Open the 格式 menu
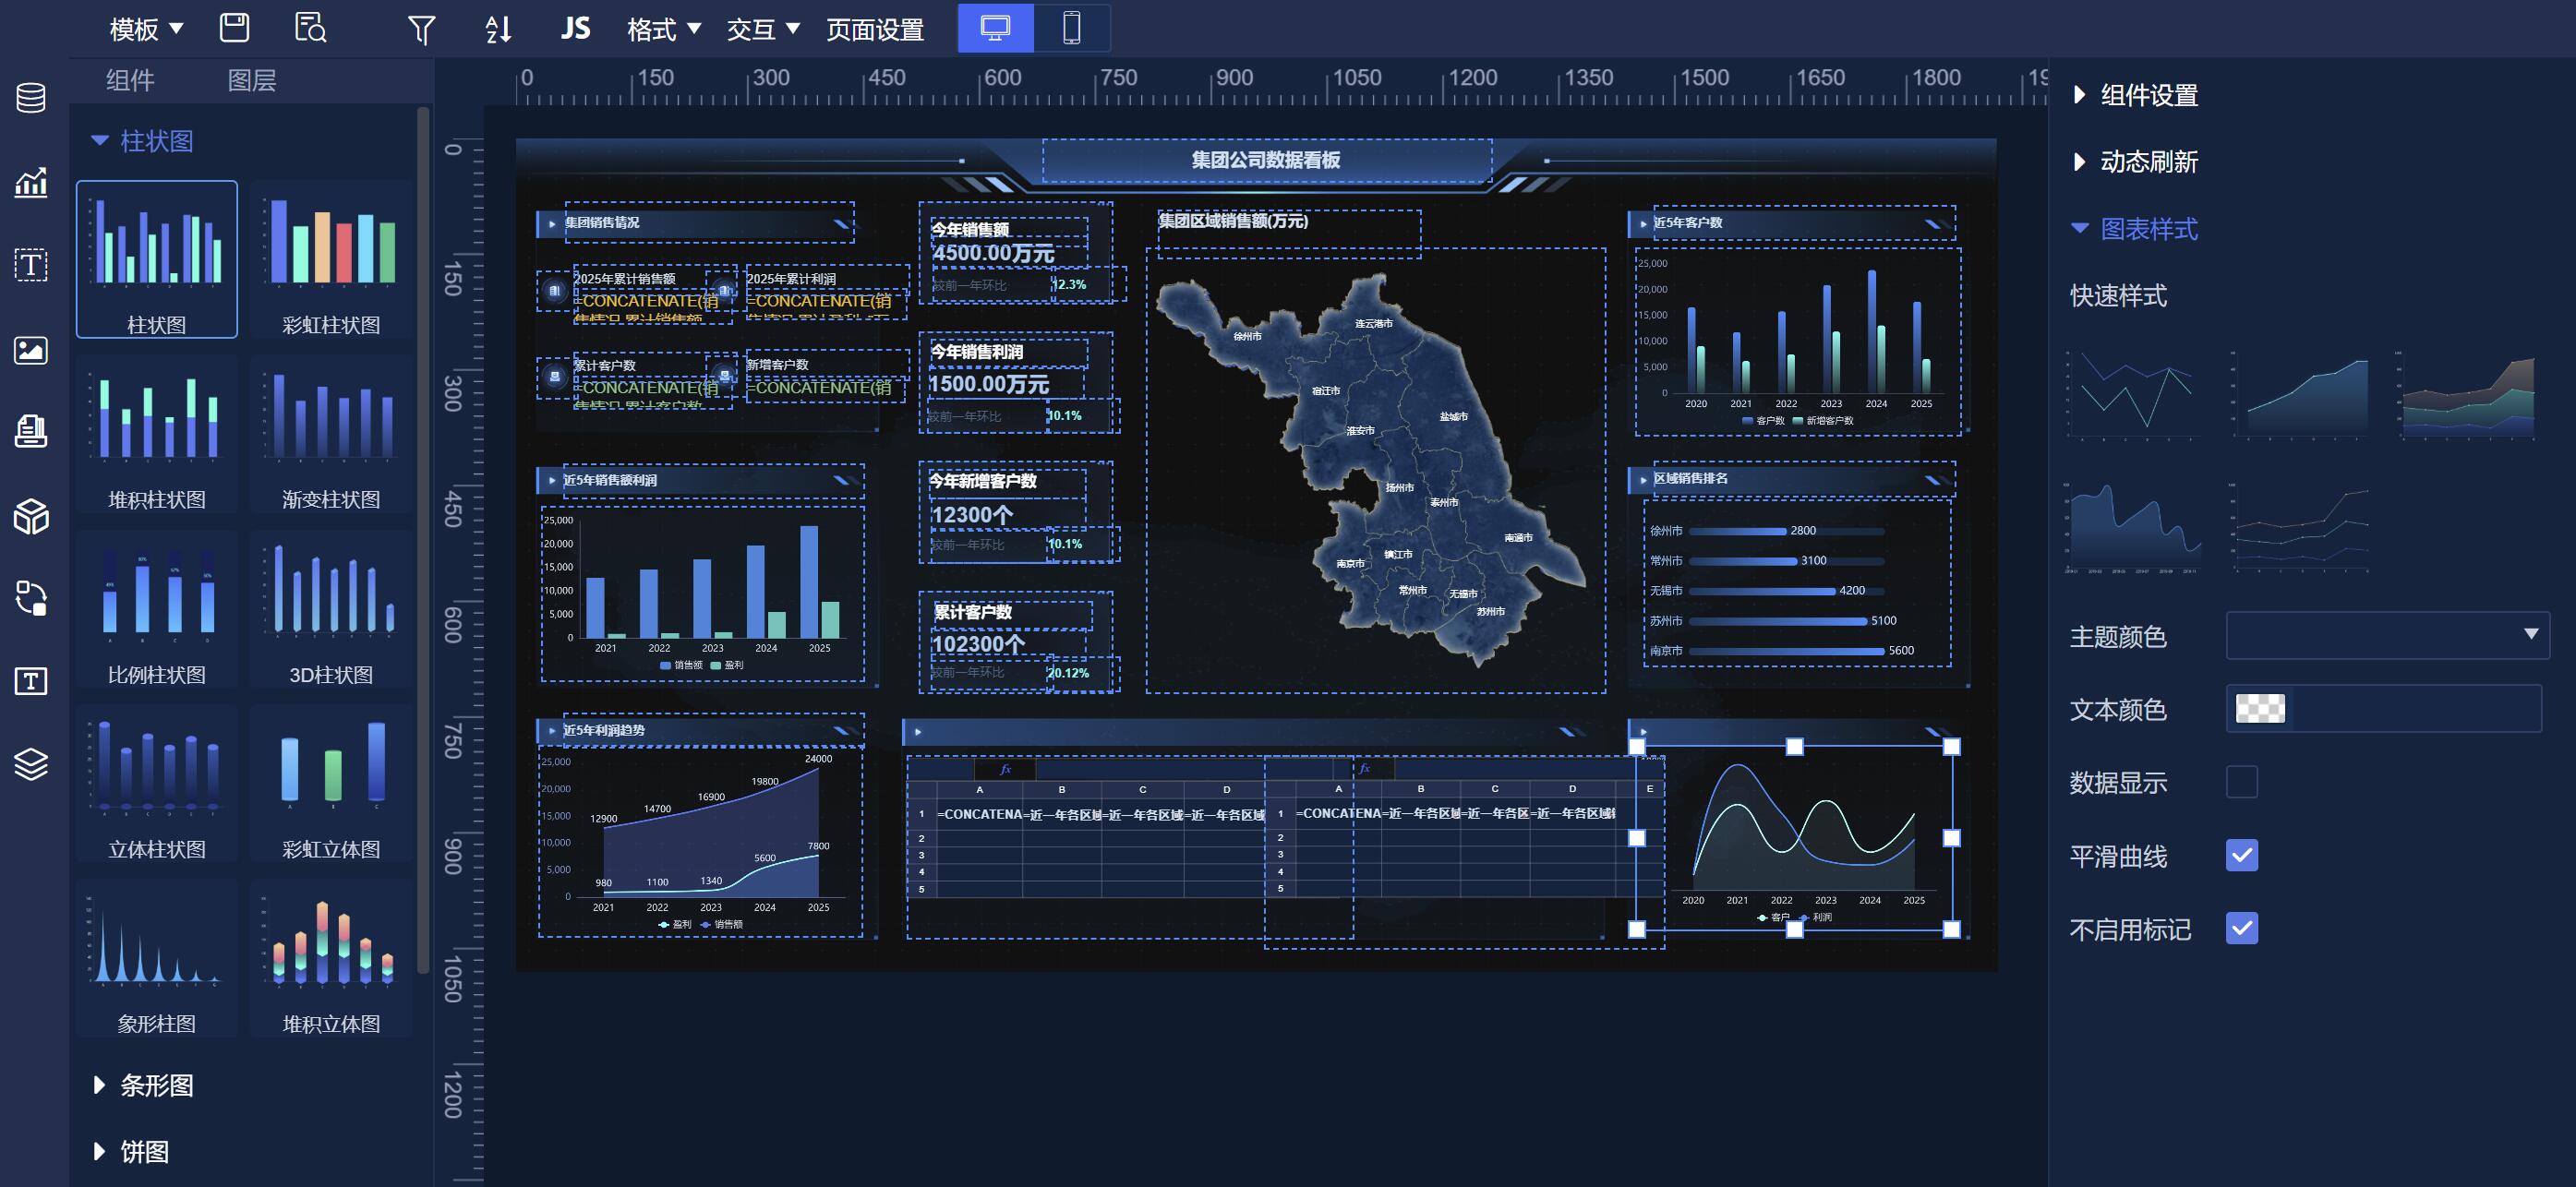Screen dimensions: 2576x1187 click(x=663, y=29)
